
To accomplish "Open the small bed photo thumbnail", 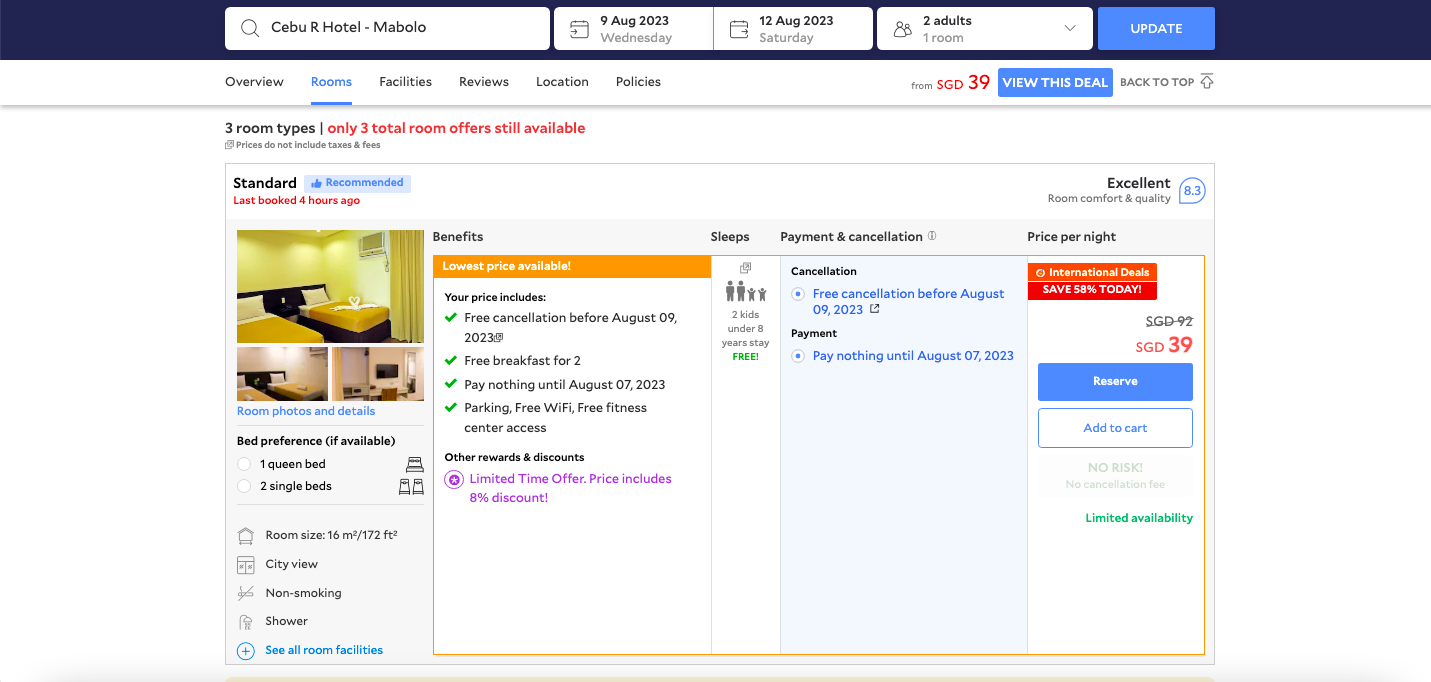I will [282, 374].
